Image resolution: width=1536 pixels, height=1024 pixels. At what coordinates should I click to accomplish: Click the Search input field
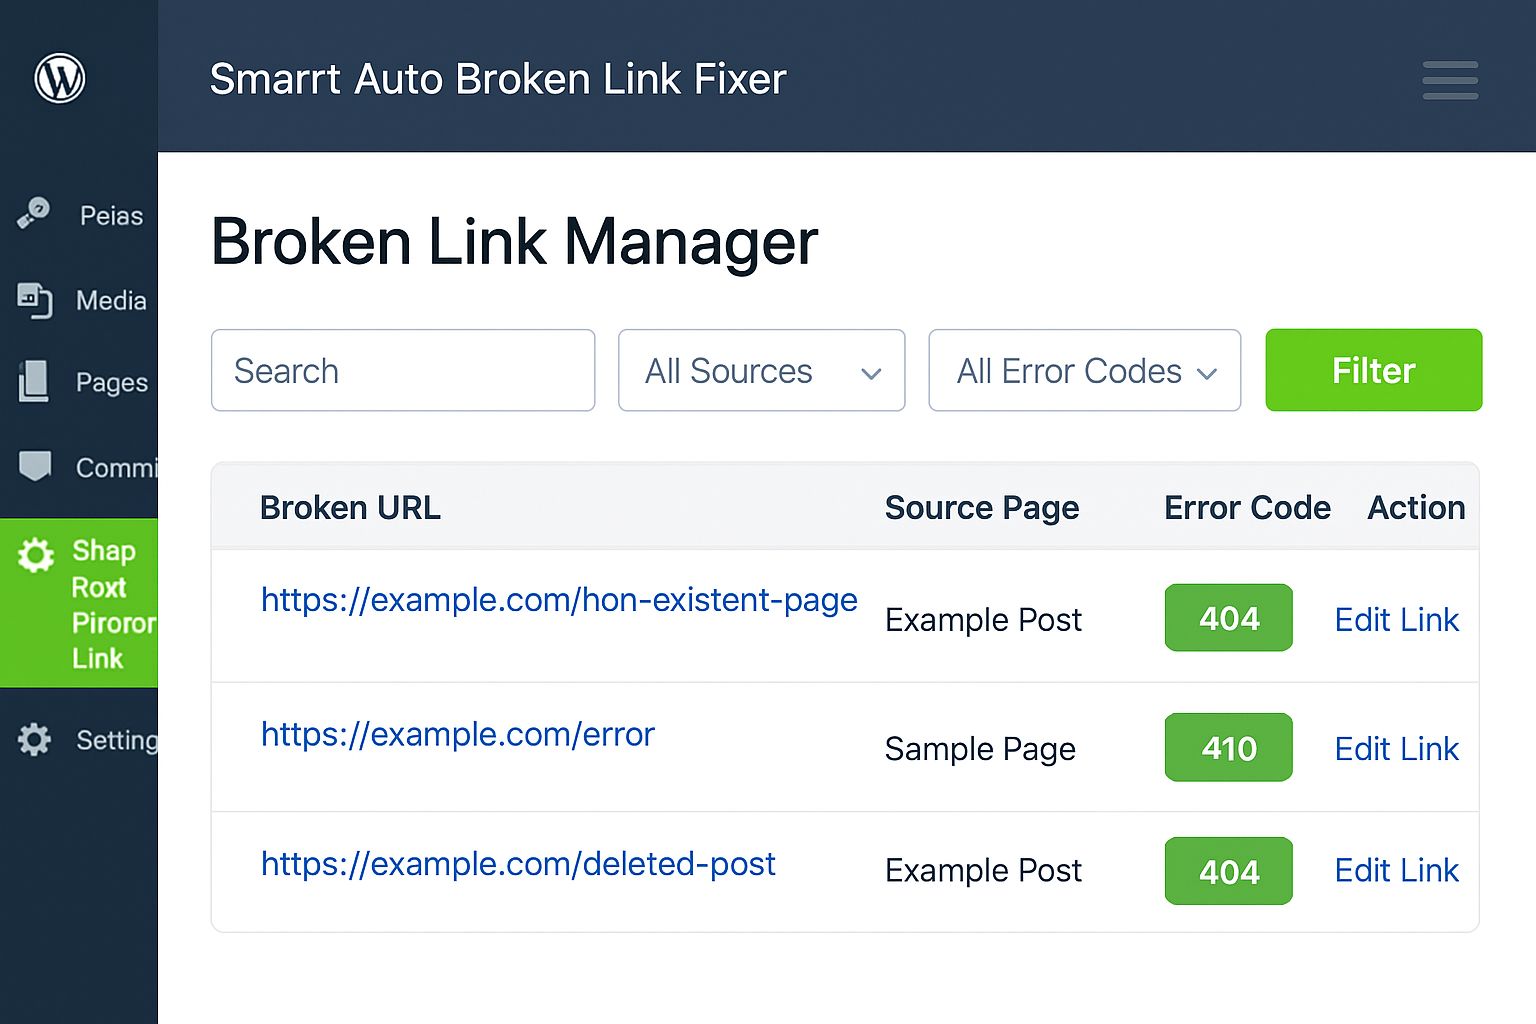tap(403, 371)
